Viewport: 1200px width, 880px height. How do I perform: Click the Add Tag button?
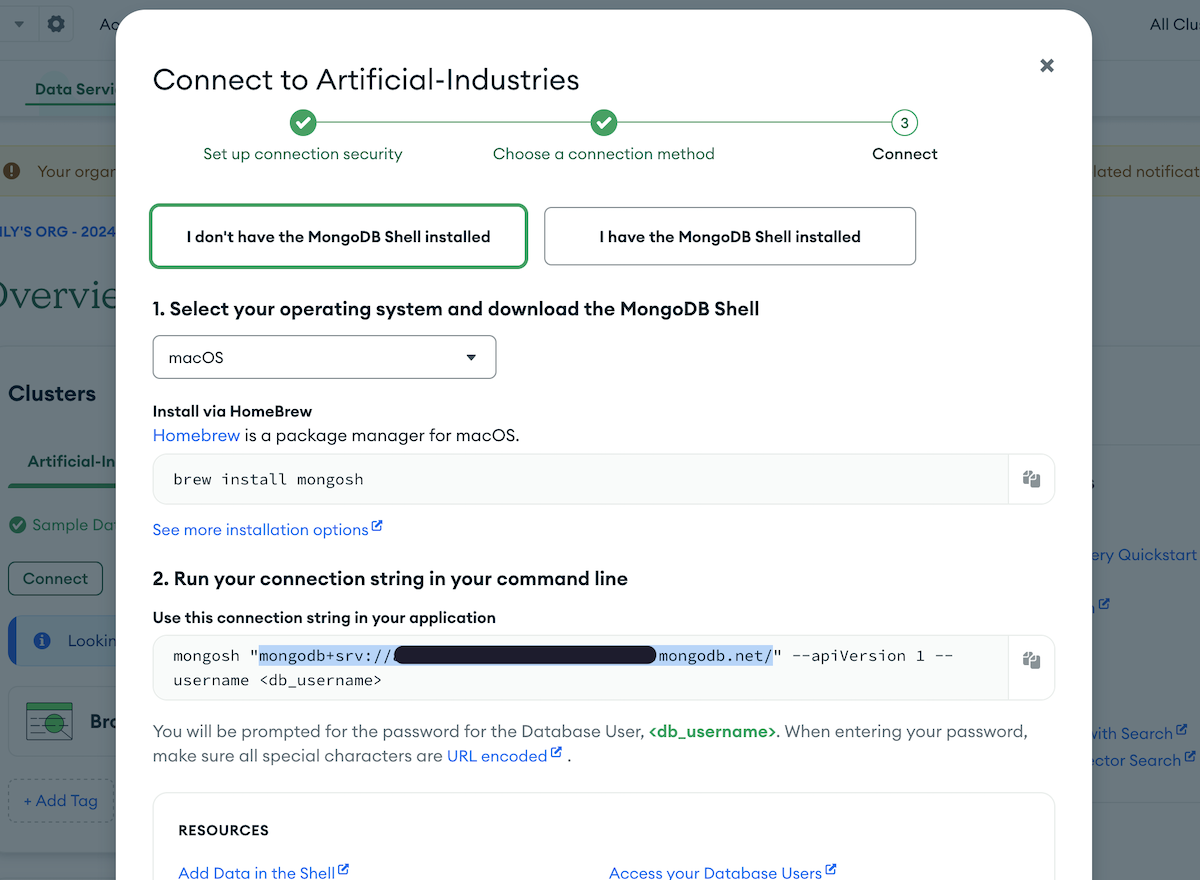[x=61, y=800]
